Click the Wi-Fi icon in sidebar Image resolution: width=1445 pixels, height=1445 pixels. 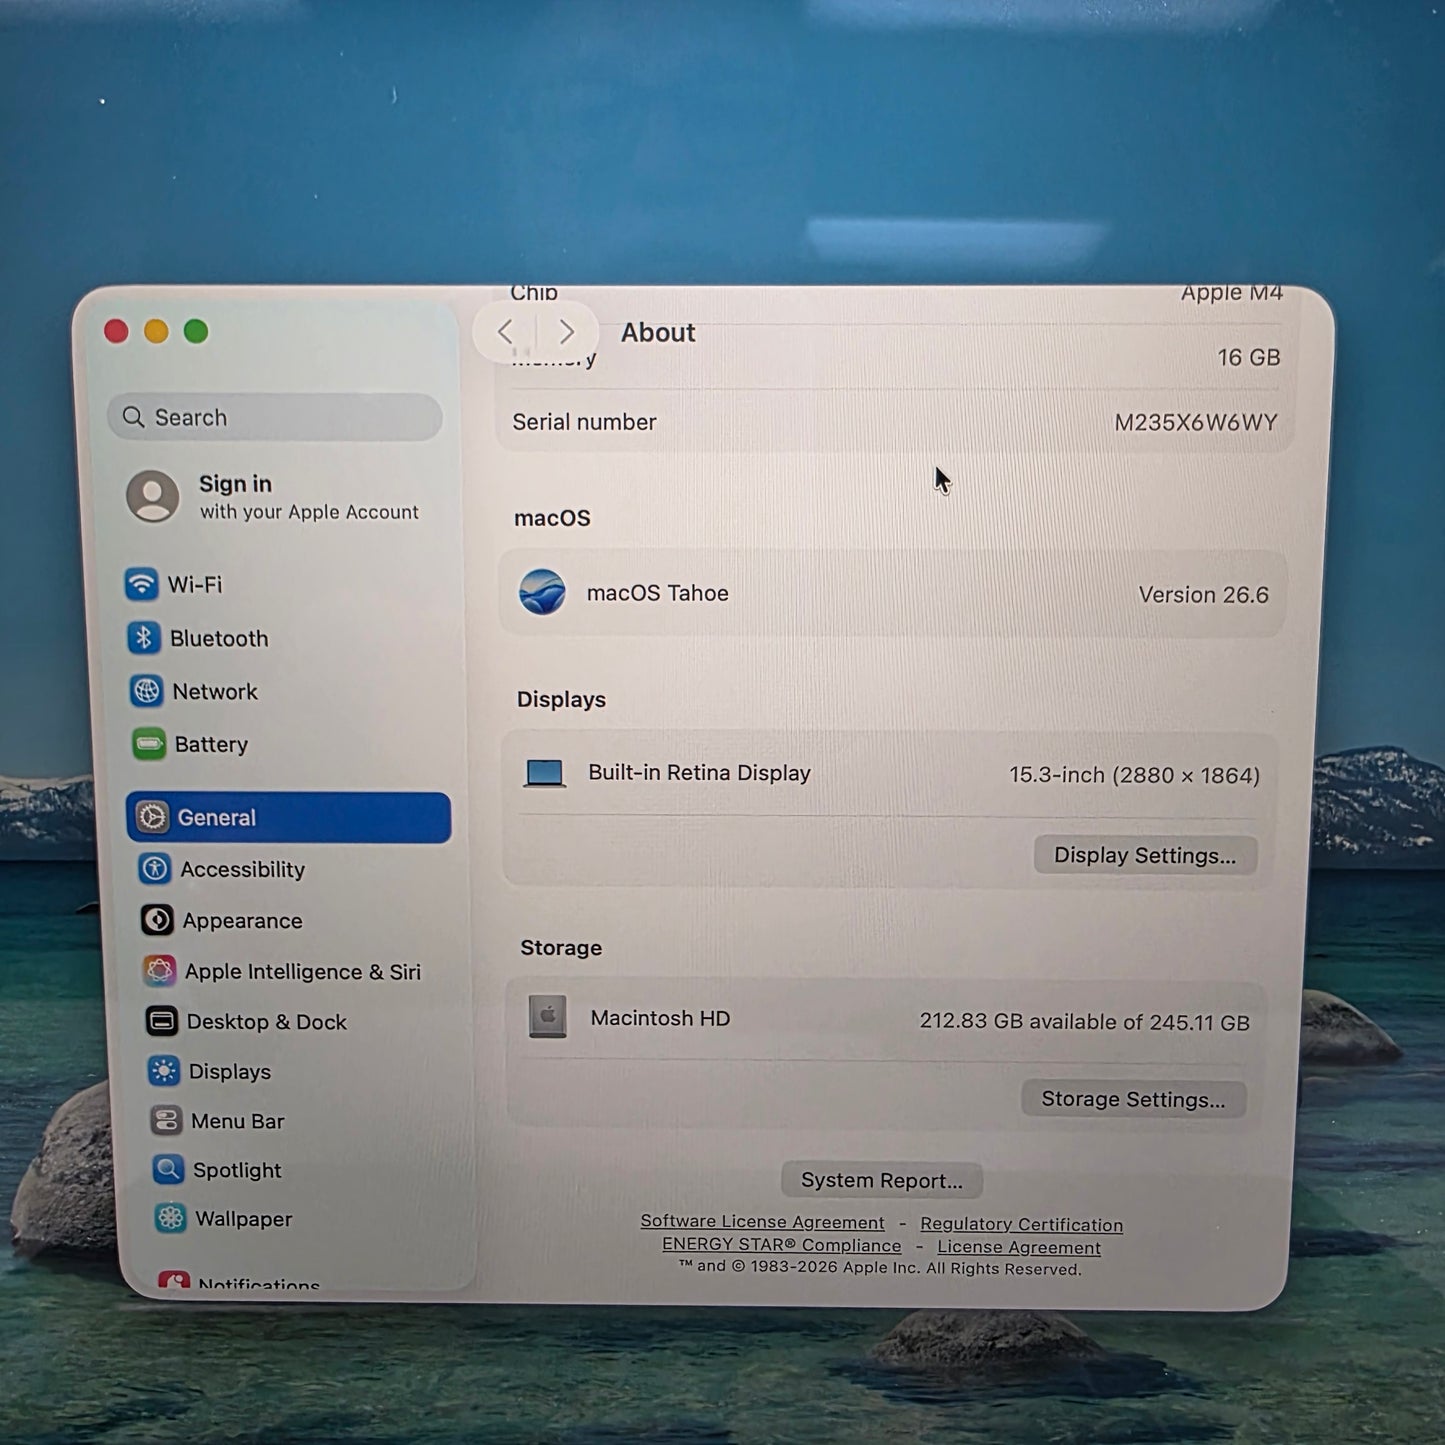pyautogui.click(x=141, y=584)
